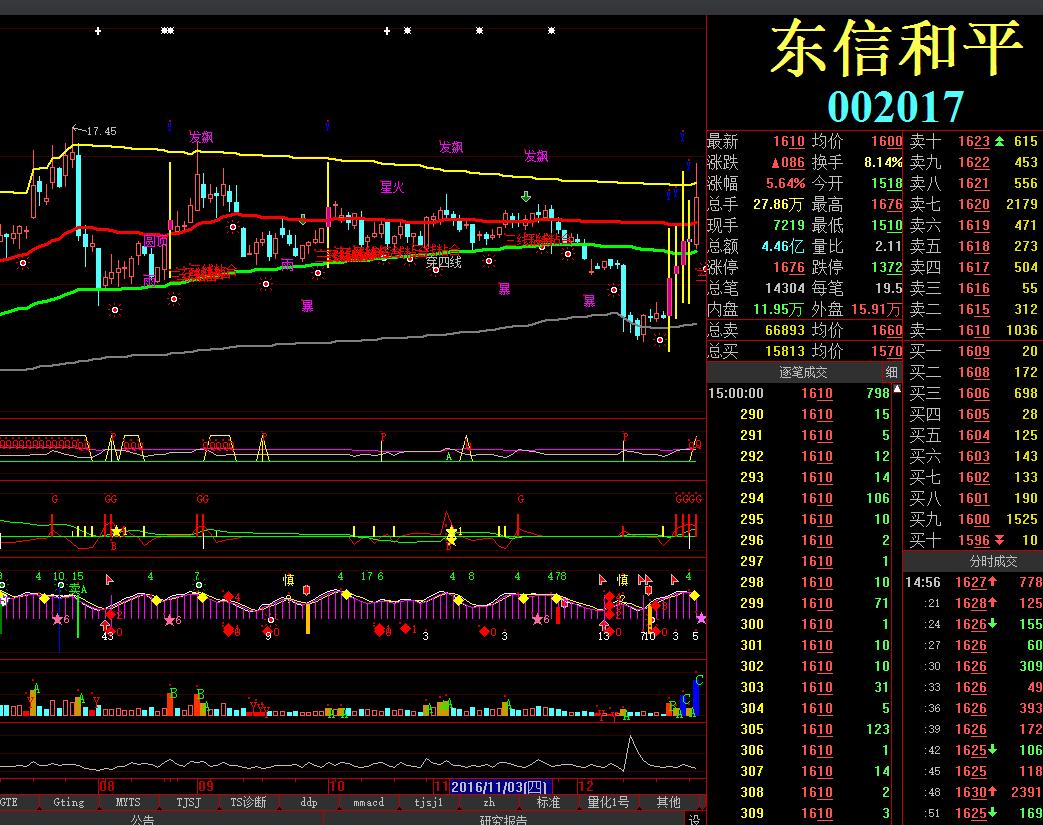Switch to the TS诊断 tab
The image size is (1043, 825).
click(248, 802)
